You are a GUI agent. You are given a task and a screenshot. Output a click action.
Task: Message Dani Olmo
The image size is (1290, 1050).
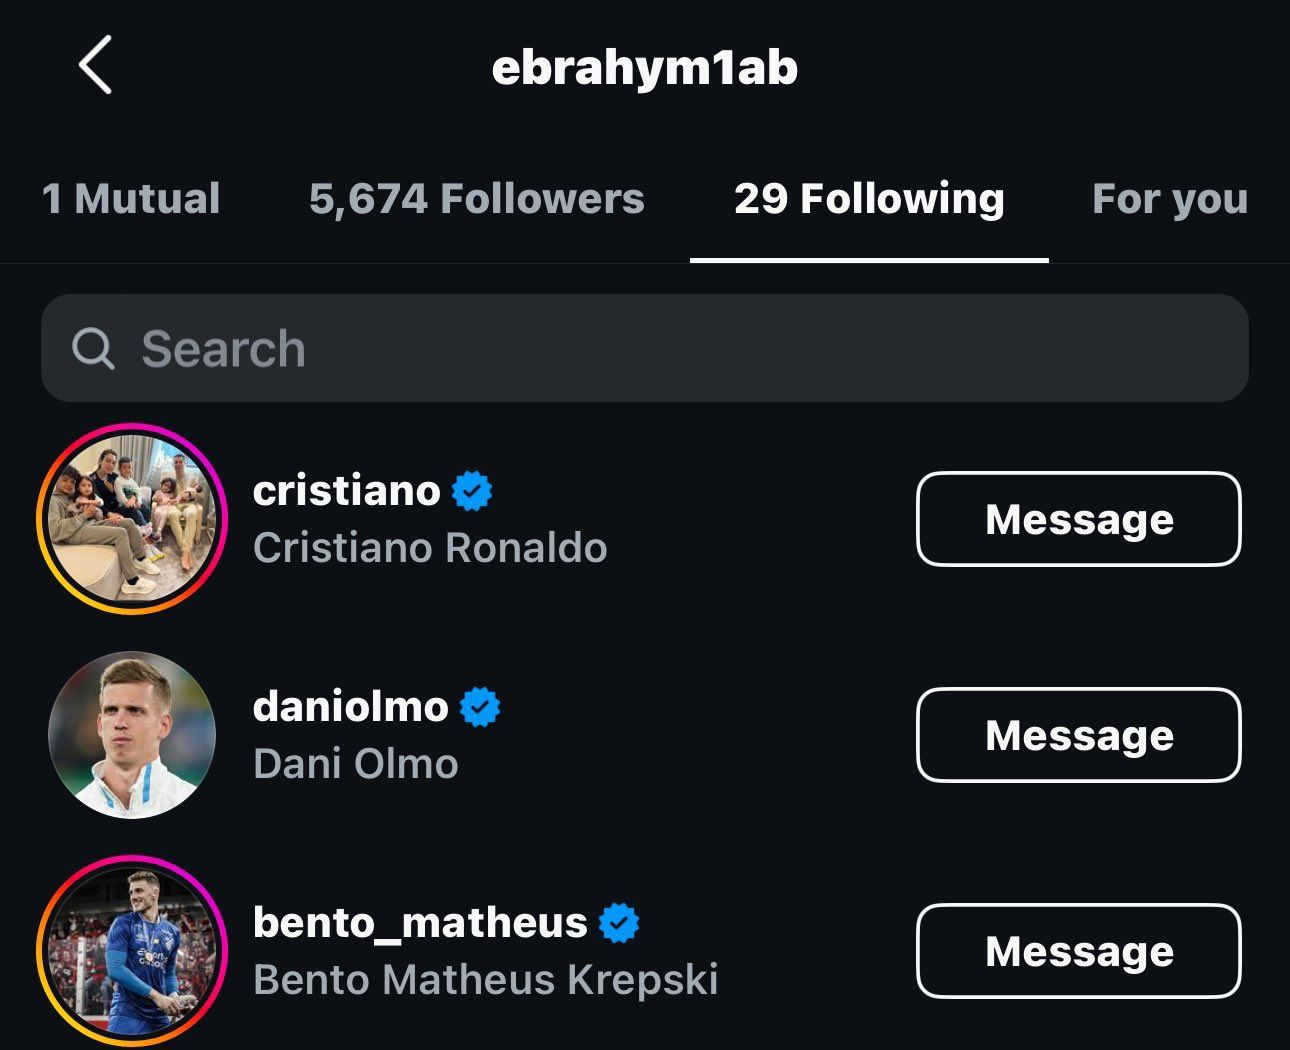tap(1078, 735)
